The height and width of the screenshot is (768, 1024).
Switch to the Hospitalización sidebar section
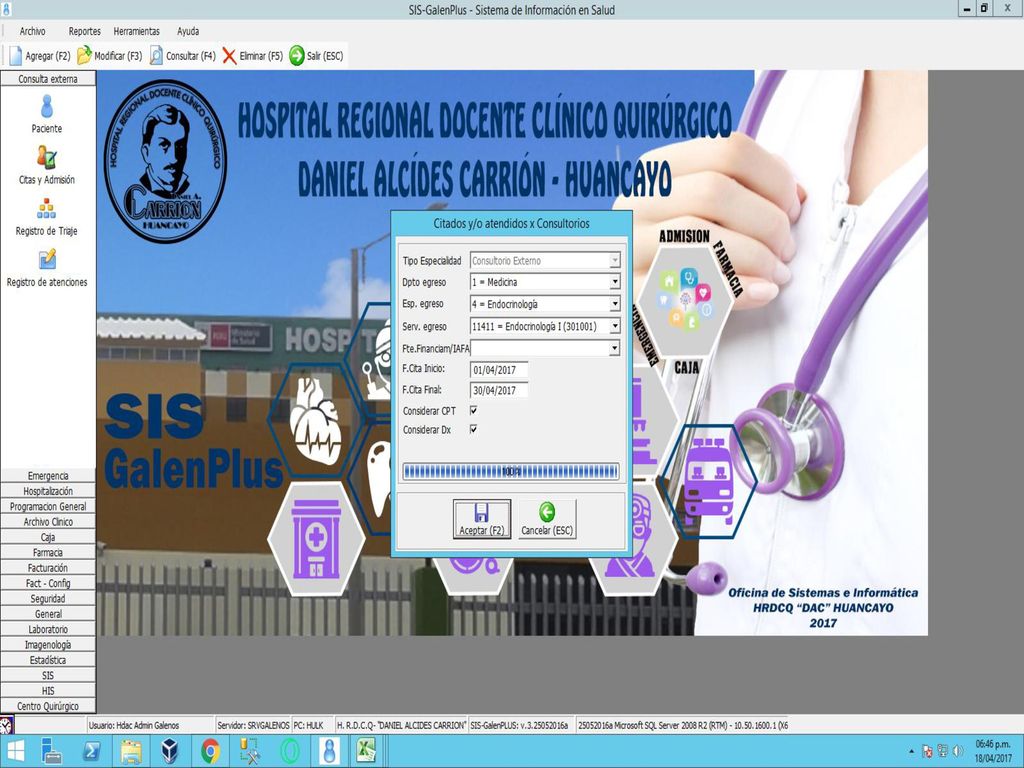click(x=48, y=491)
